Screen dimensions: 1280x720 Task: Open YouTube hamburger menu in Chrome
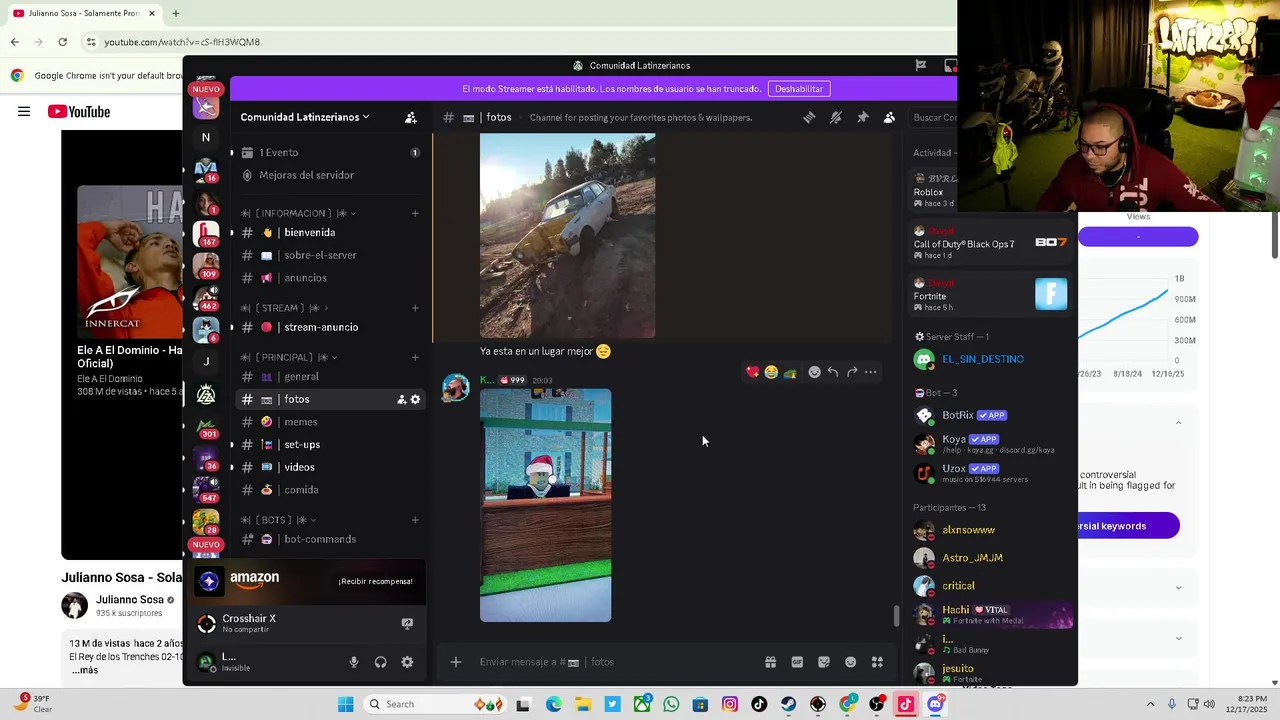click(x=24, y=111)
